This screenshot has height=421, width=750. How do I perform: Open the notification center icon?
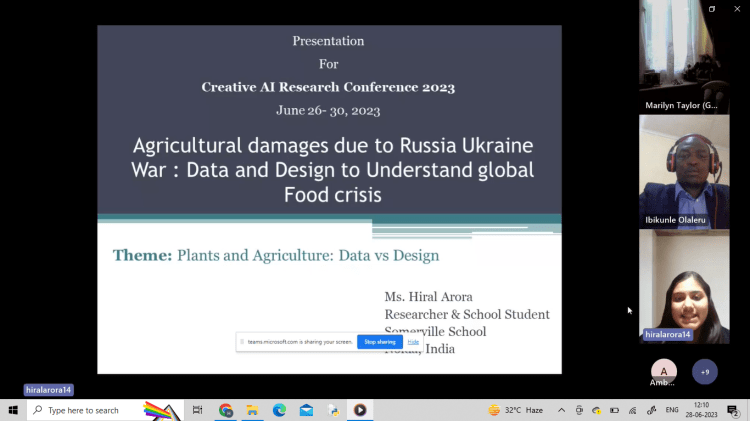click(733, 410)
